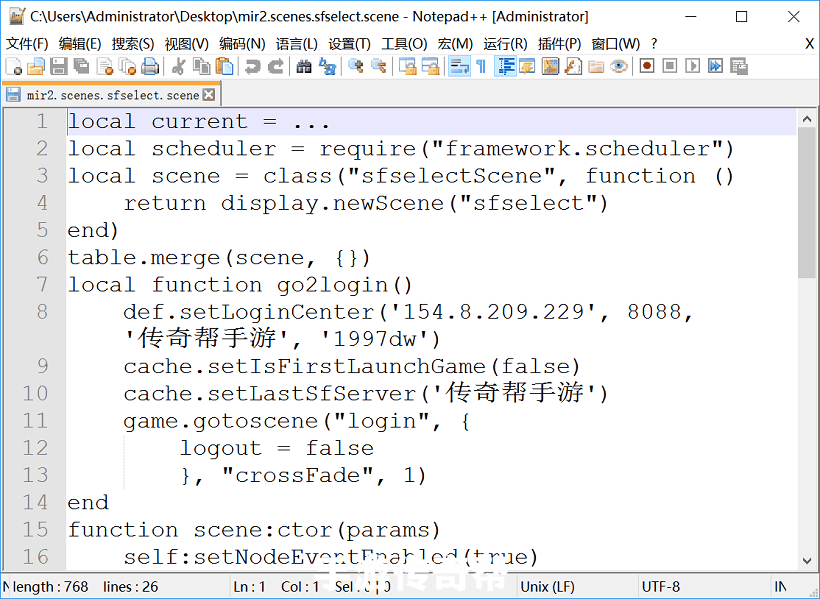Open the 设置(T) menu
Screen dimensions: 820x599
(x=349, y=44)
